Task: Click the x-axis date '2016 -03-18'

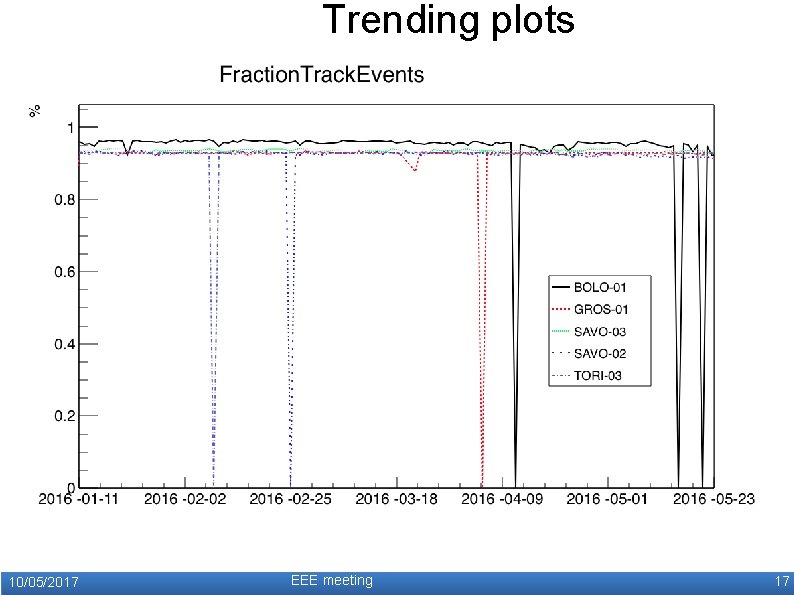Action: tap(396, 499)
